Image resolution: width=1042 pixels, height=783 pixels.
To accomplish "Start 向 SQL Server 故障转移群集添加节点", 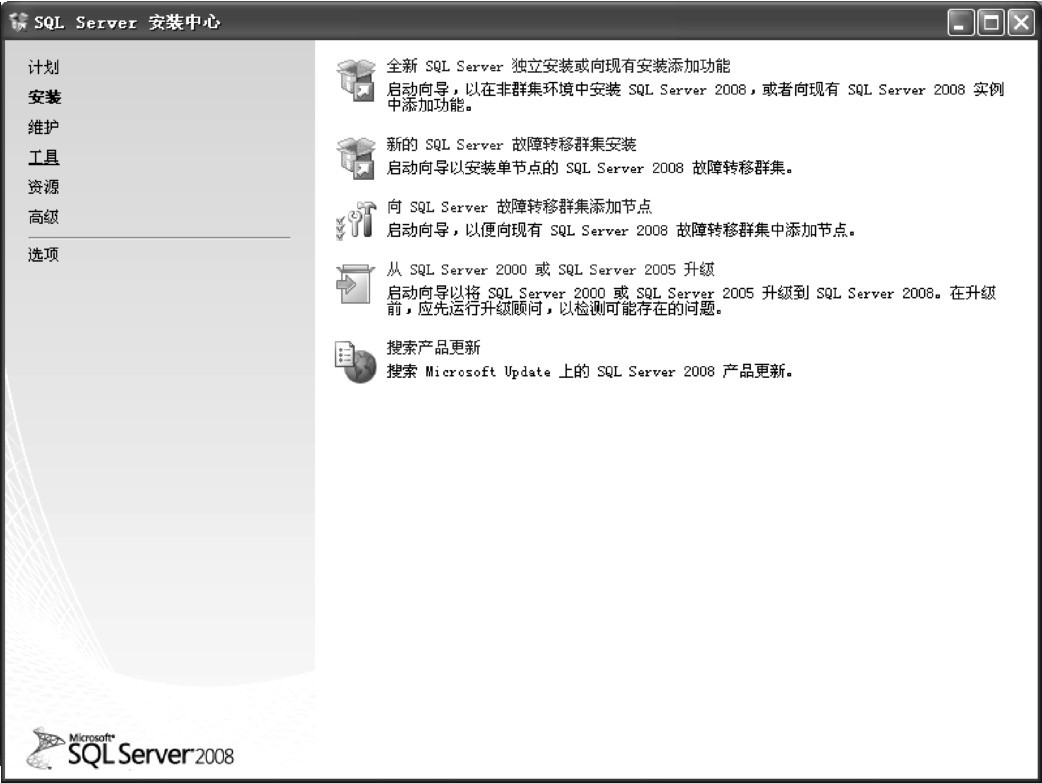I will tap(519, 207).
